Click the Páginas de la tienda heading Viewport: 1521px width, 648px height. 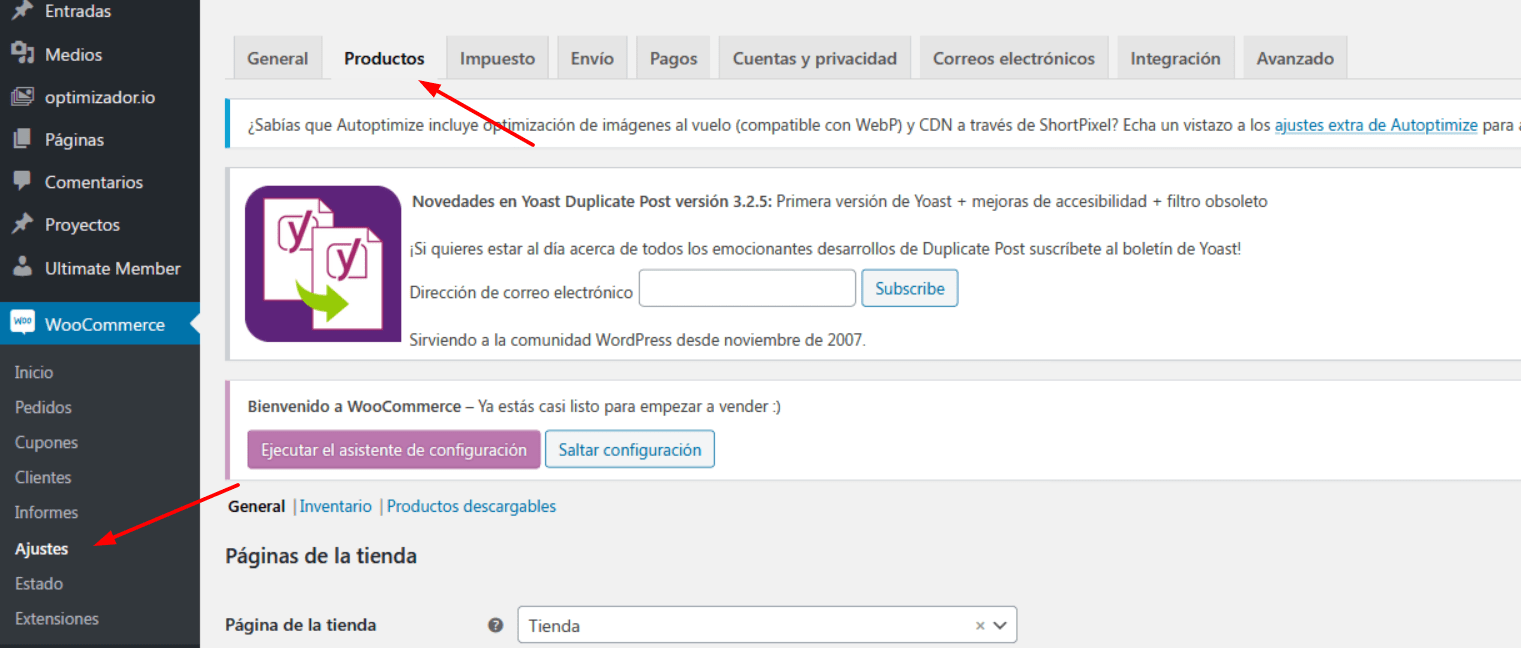point(321,555)
